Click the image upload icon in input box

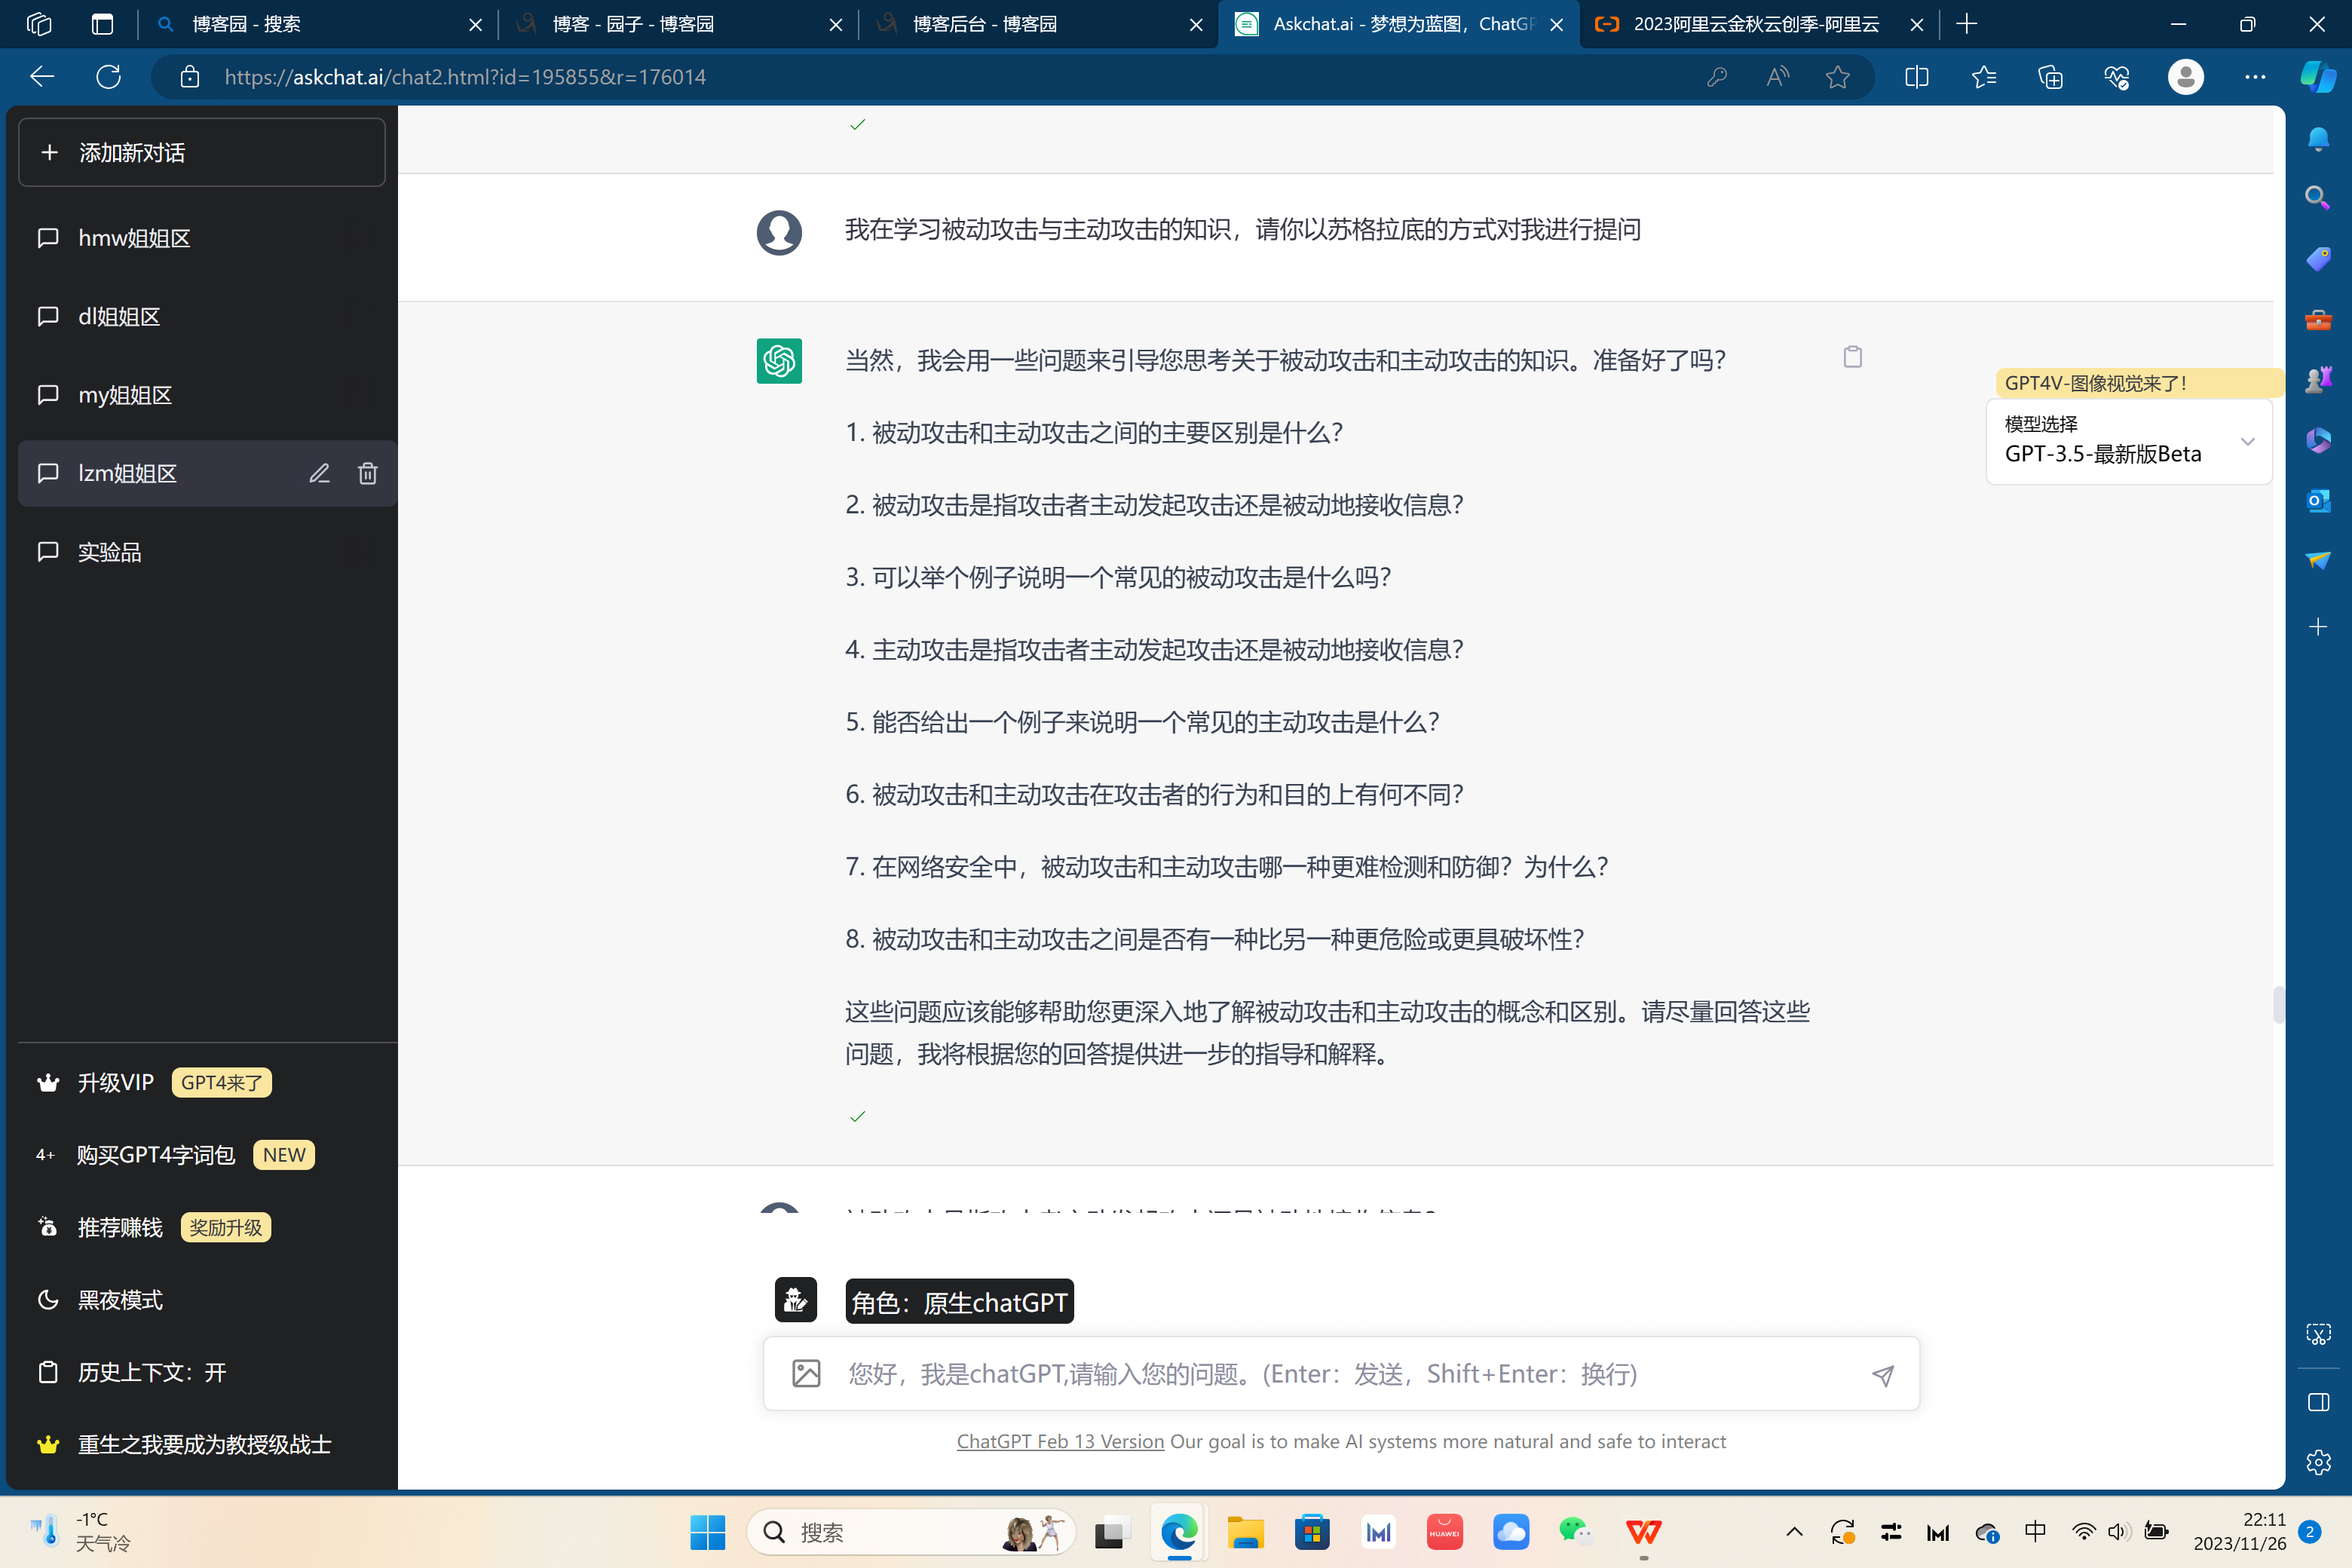pos(806,1374)
